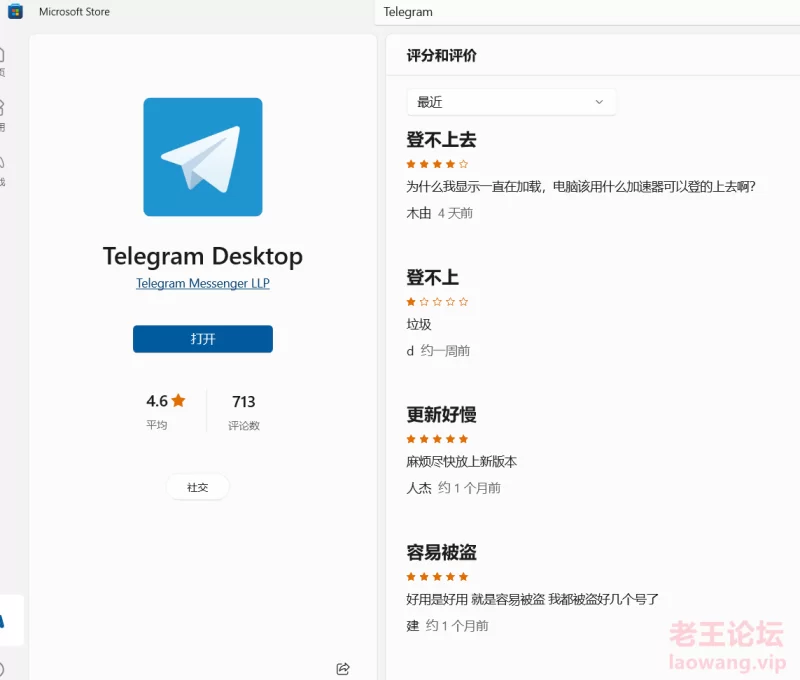Click the review text about 加速器

pyautogui.click(x=581, y=187)
